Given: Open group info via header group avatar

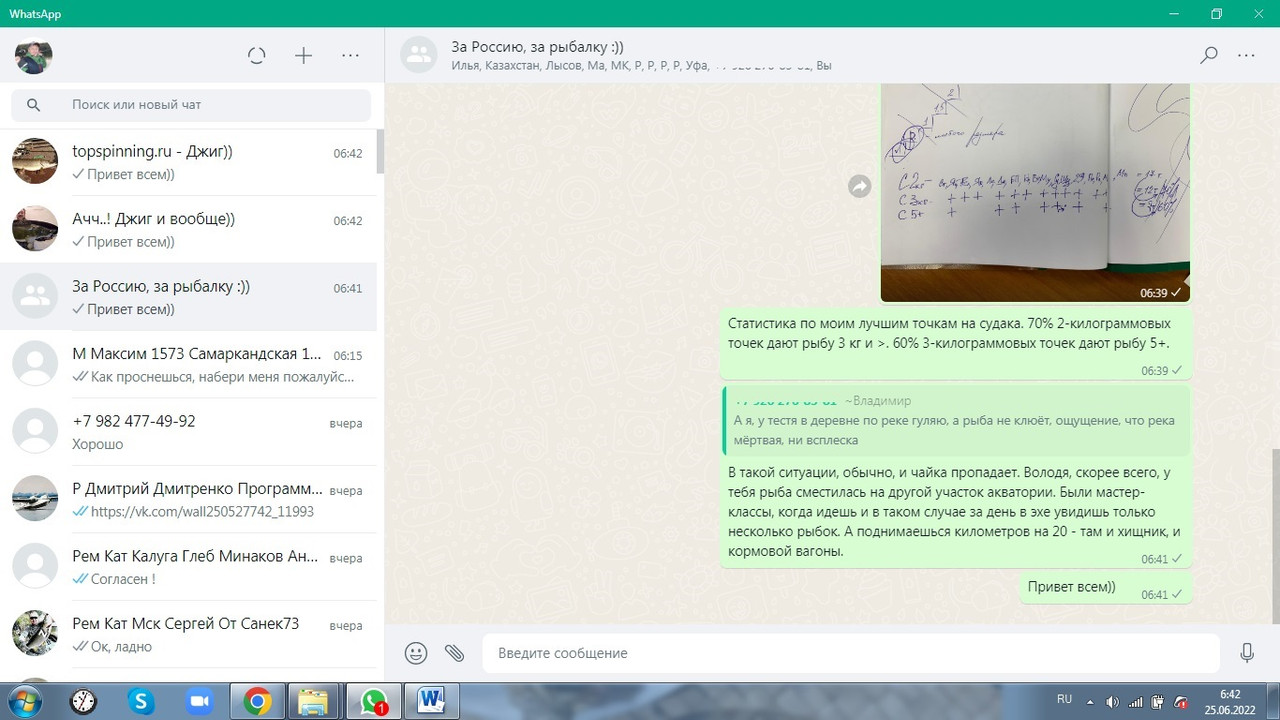Looking at the screenshot, I should (420, 56).
